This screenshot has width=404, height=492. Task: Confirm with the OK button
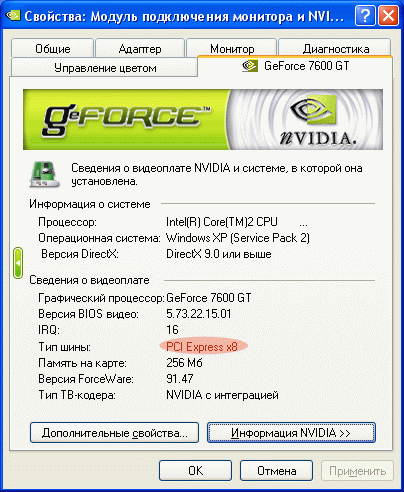point(195,470)
